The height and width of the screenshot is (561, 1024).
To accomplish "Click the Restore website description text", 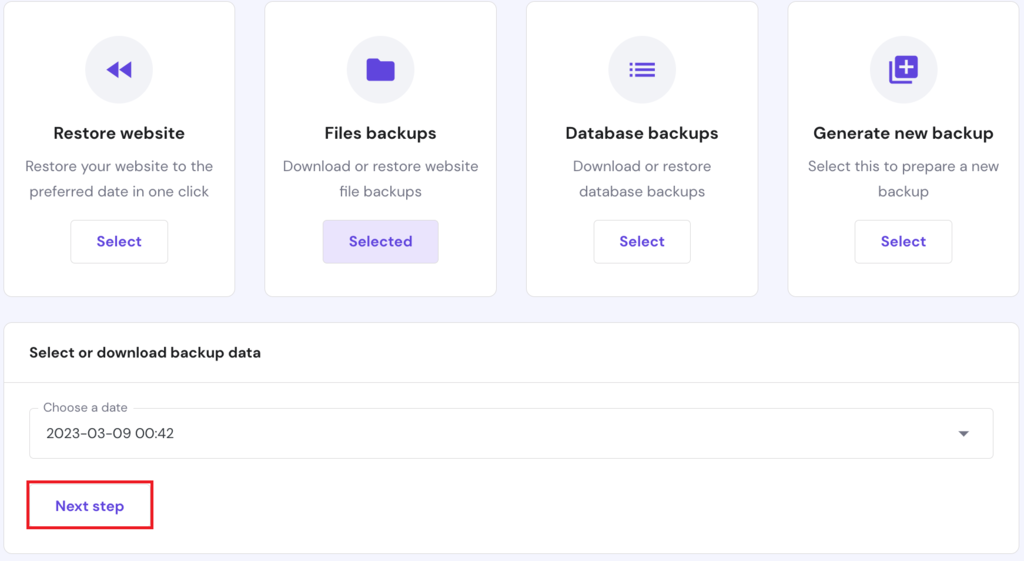I will (119, 179).
